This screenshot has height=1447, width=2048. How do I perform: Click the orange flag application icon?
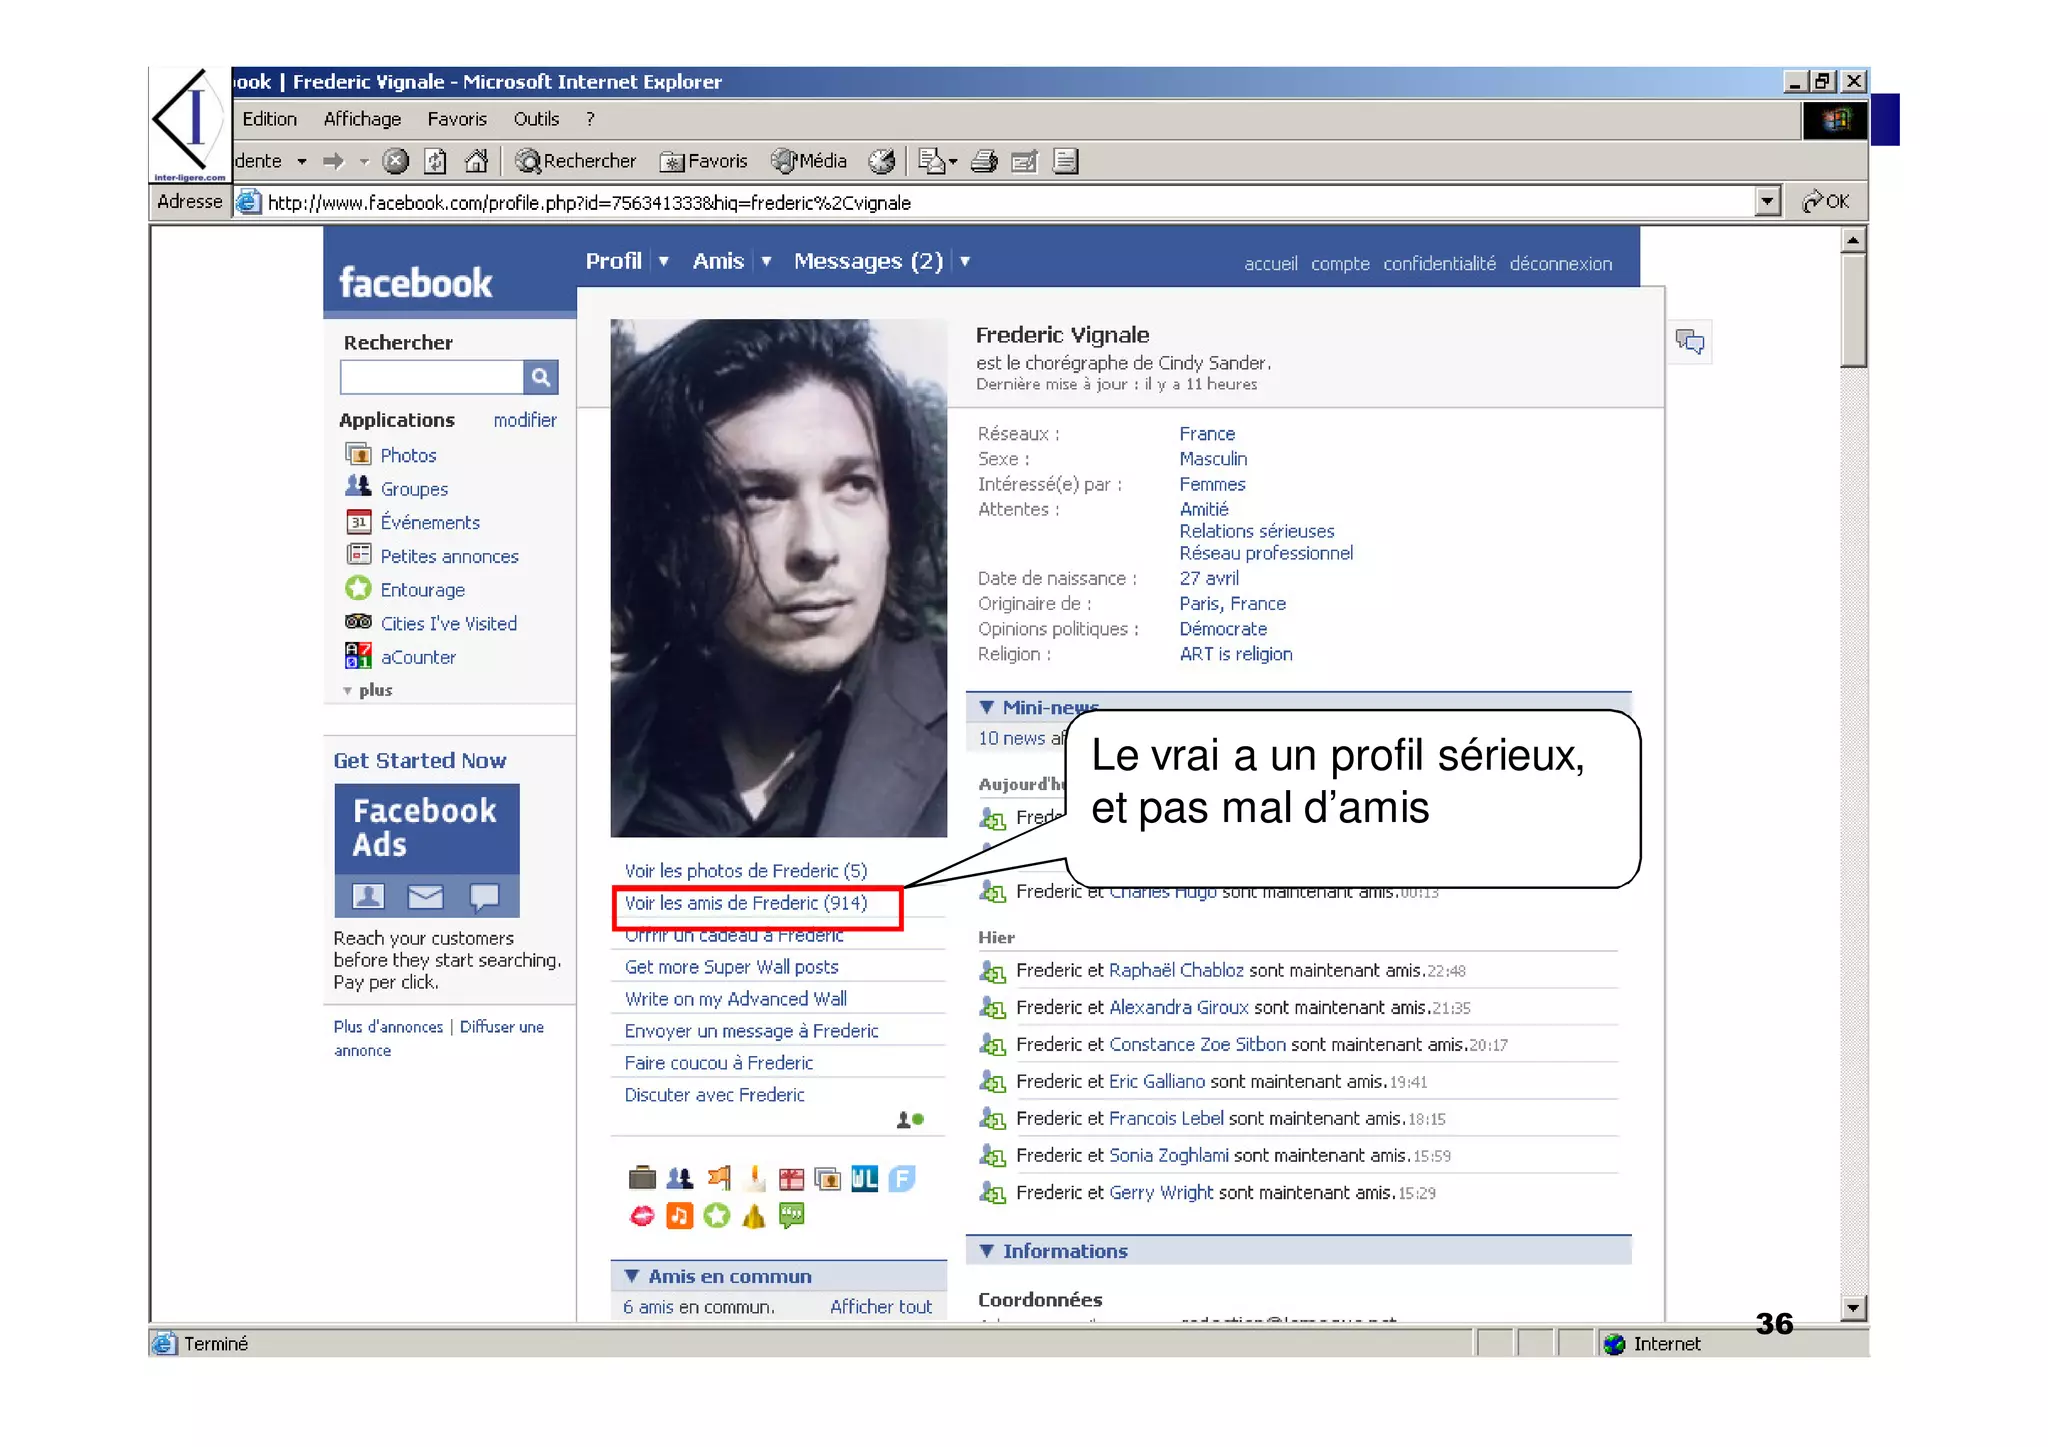tap(718, 1179)
